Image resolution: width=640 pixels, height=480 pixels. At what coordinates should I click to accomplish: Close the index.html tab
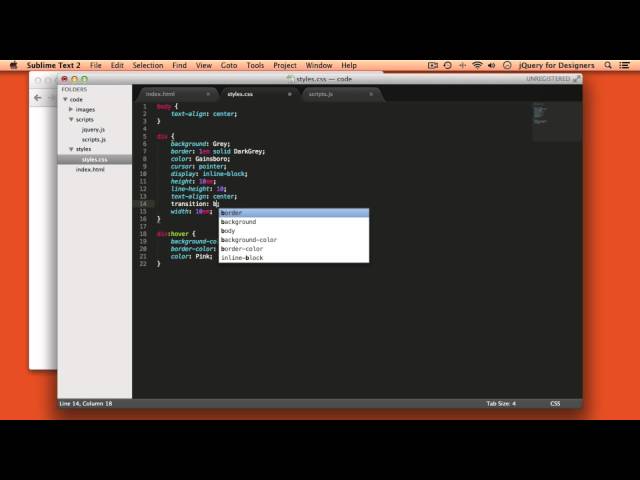click(x=208, y=94)
